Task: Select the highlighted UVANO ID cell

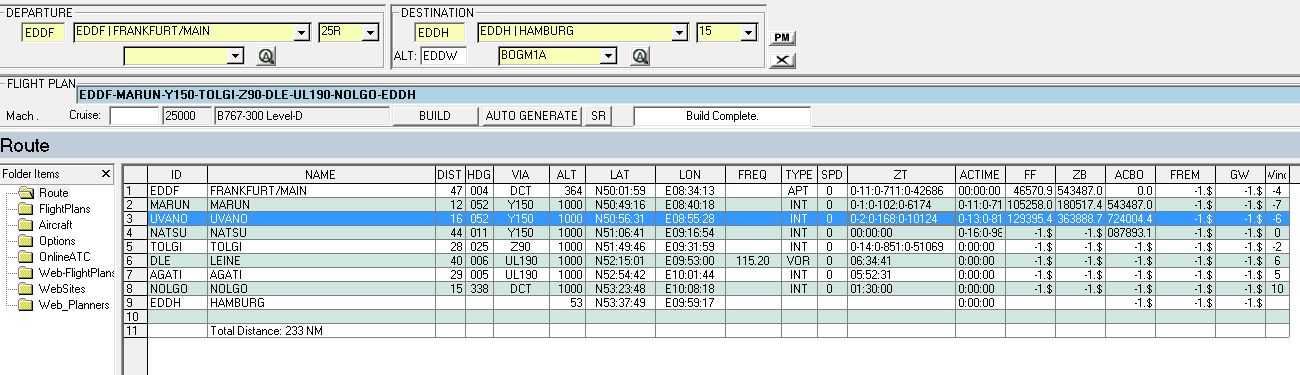Action: tap(176, 218)
